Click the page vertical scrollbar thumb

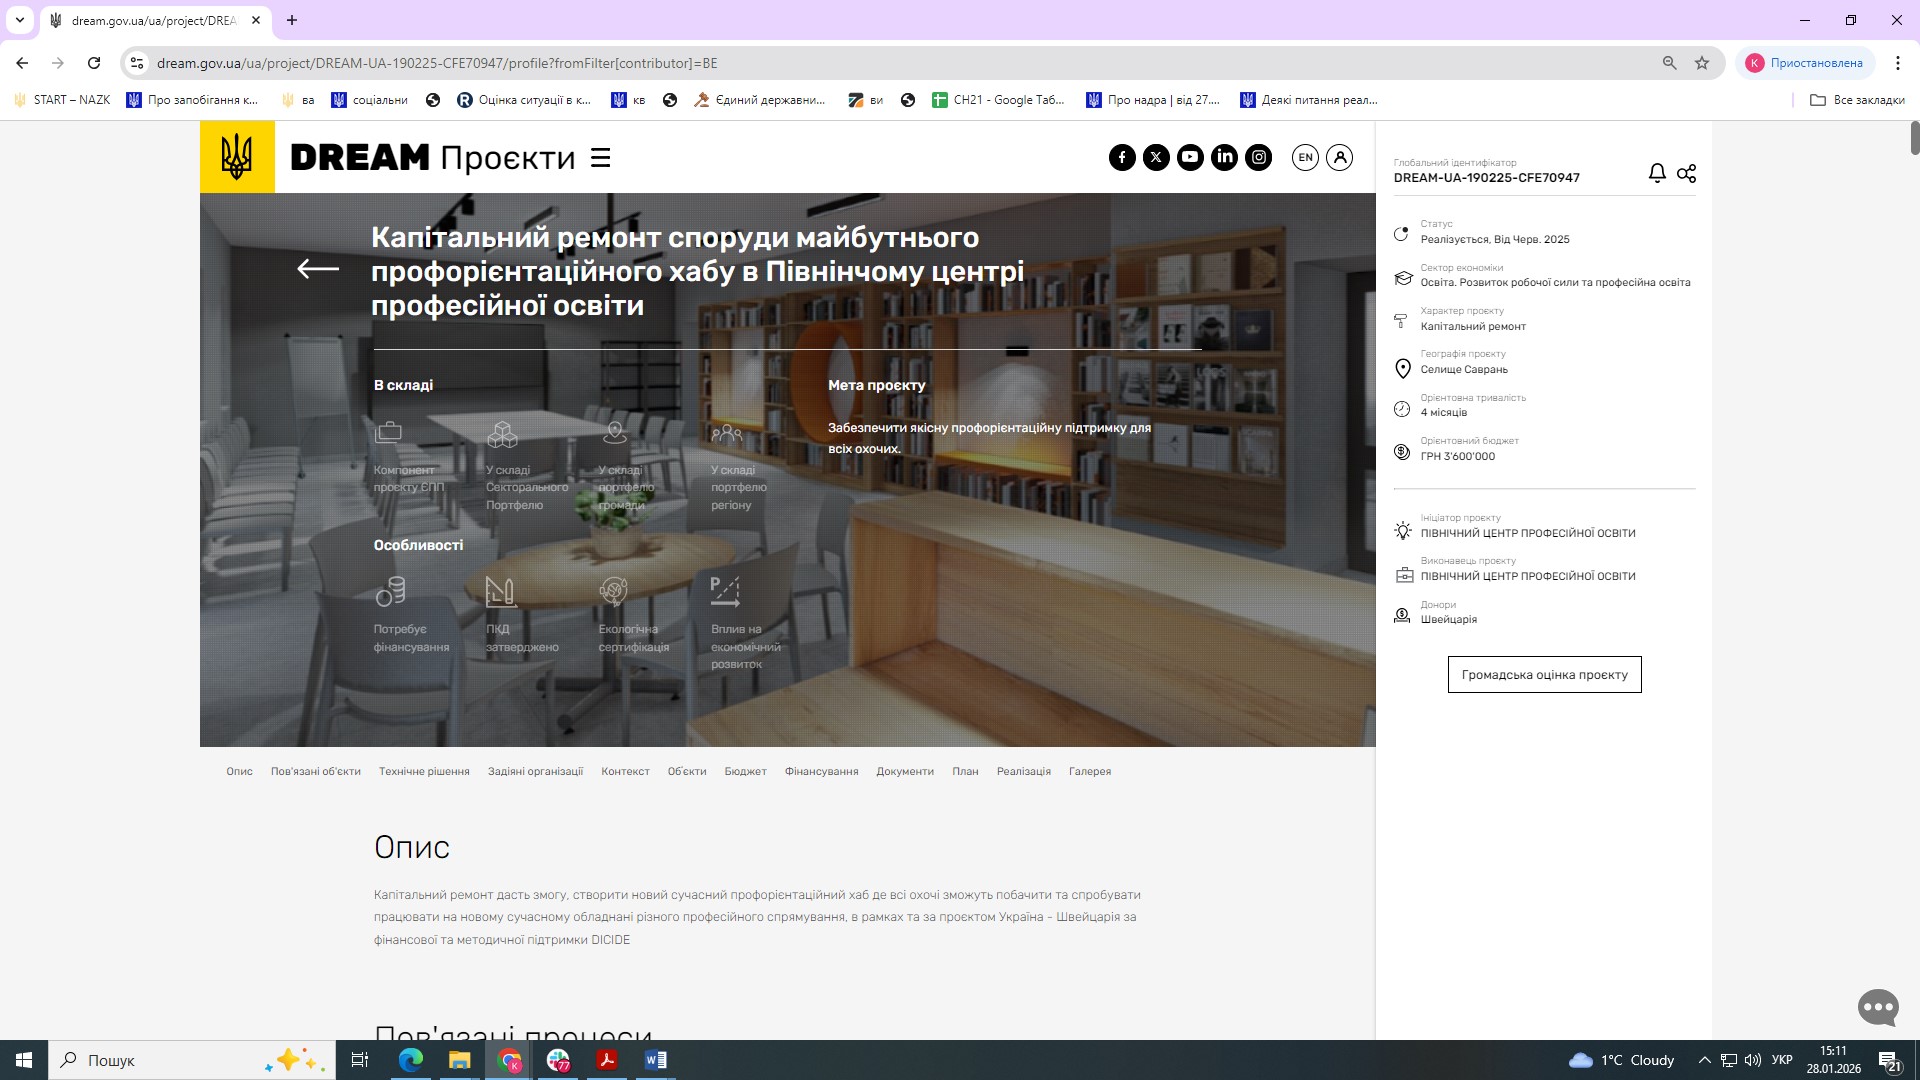click(1914, 138)
